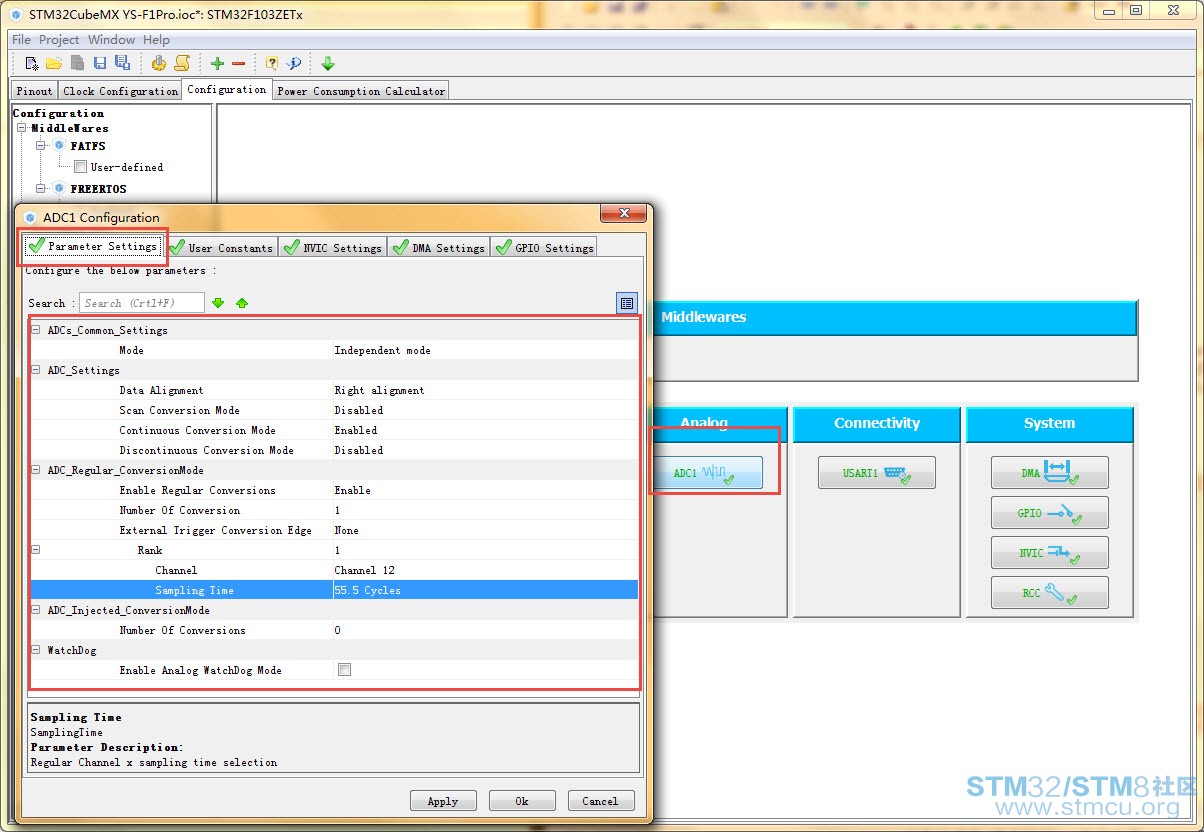Click the Generate Code gear icon
The height and width of the screenshot is (832, 1204).
click(159, 63)
